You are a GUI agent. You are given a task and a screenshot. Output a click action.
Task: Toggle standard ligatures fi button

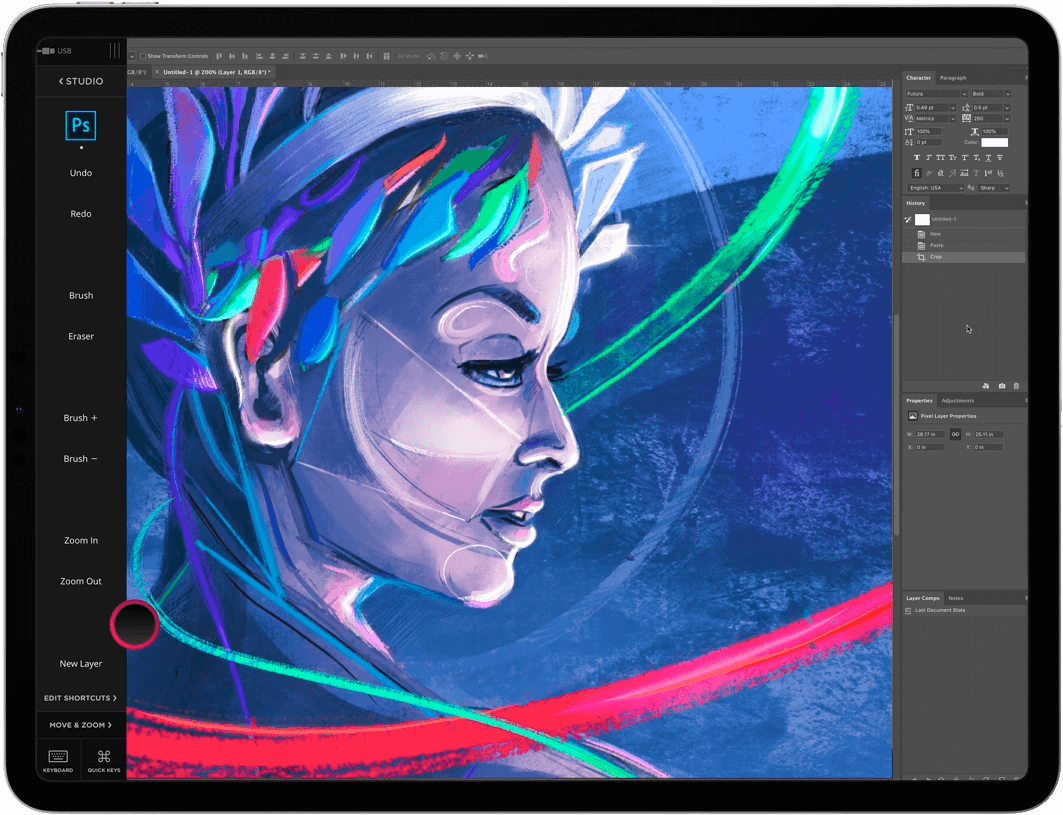(917, 173)
